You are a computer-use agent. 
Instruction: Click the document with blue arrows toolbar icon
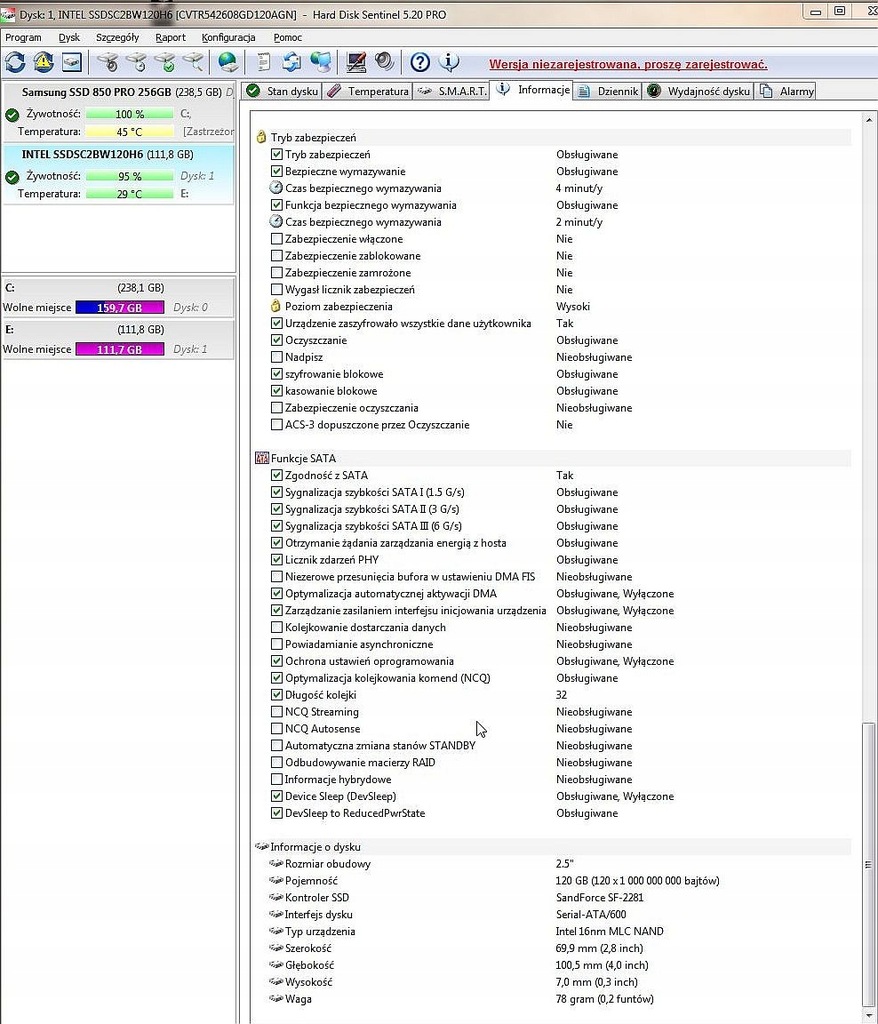coord(291,63)
